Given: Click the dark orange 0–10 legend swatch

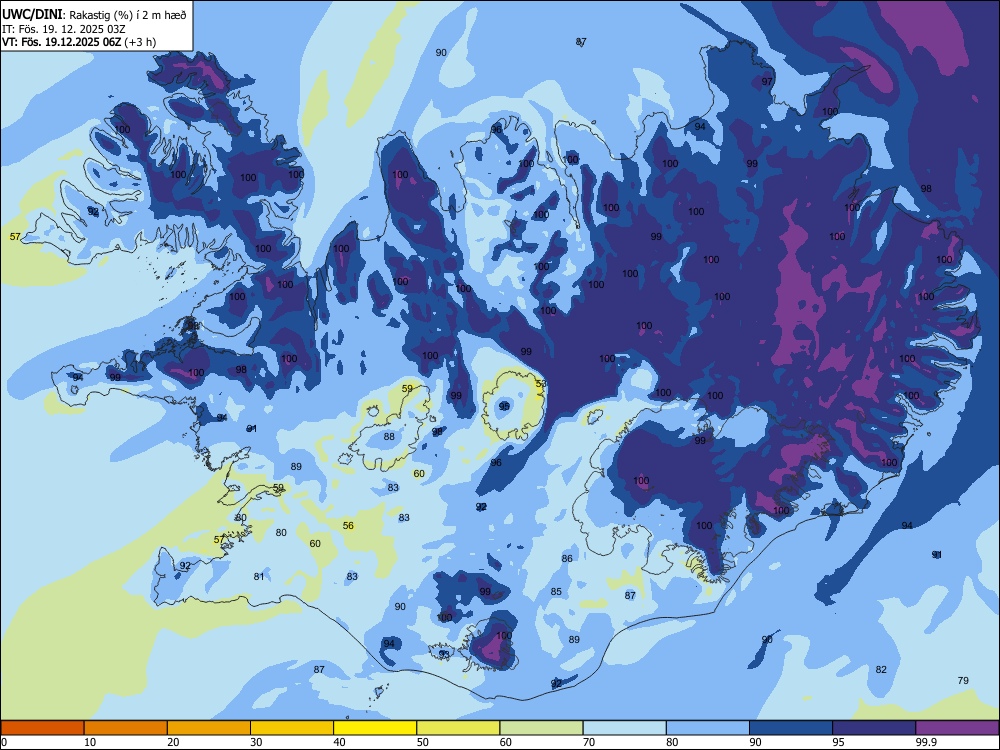Looking at the screenshot, I should click(42, 728).
